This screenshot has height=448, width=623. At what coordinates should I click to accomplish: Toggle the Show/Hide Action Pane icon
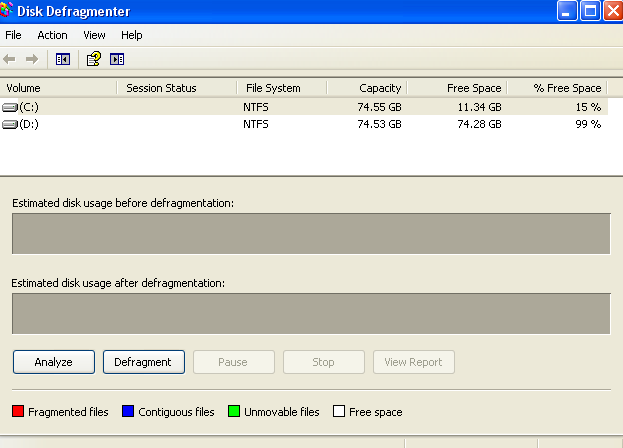pos(117,60)
